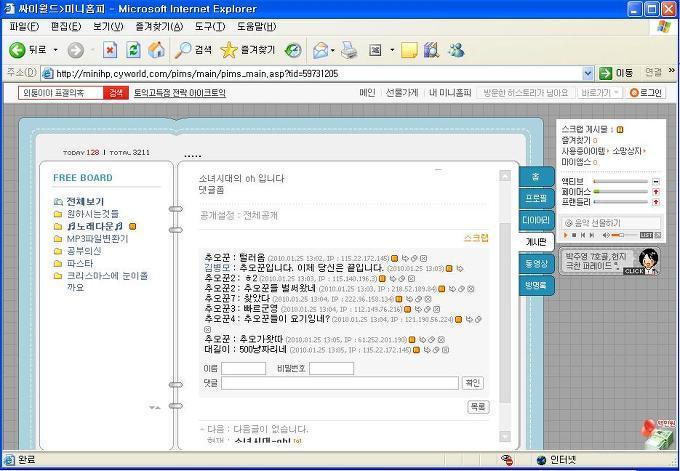The width and height of the screenshot is (680, 471).
Task: Open the Home page icon
Action: point(156,50)
